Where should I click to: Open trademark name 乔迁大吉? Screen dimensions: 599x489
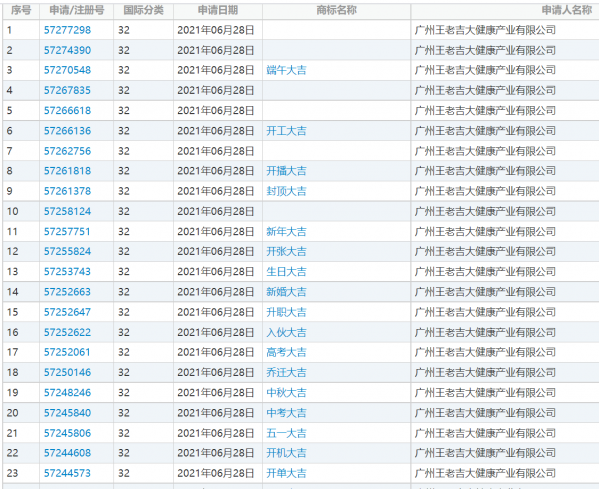tap(286, 373)
